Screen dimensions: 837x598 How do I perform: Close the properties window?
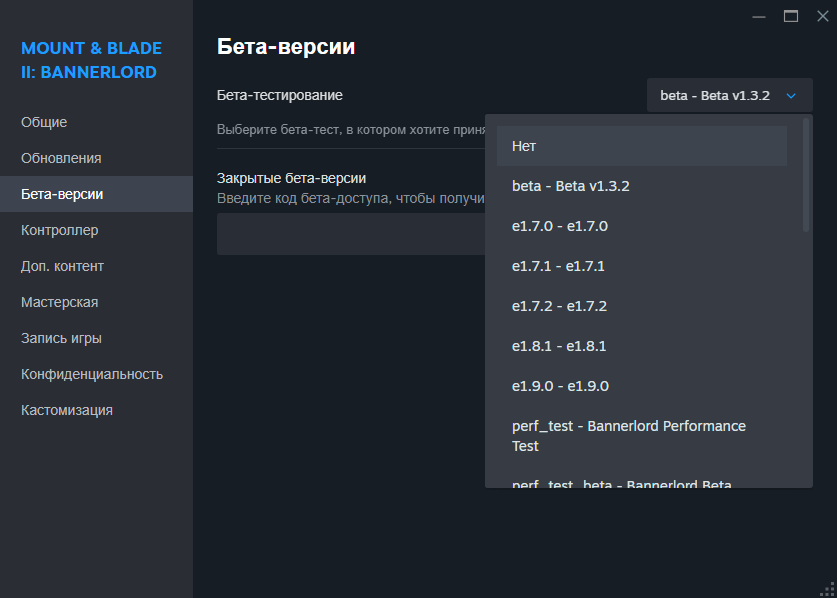pyautogui.click(x=823, y=17)
